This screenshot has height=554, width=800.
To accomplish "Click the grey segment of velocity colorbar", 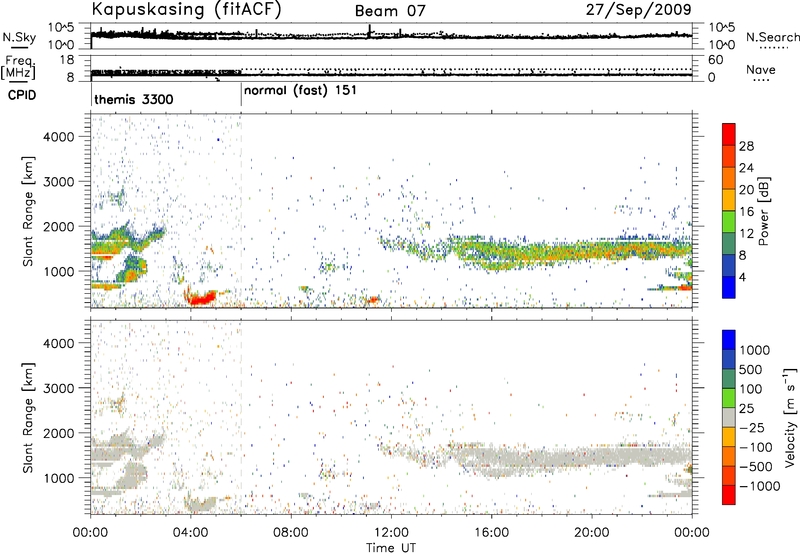I will pos(729,417).
